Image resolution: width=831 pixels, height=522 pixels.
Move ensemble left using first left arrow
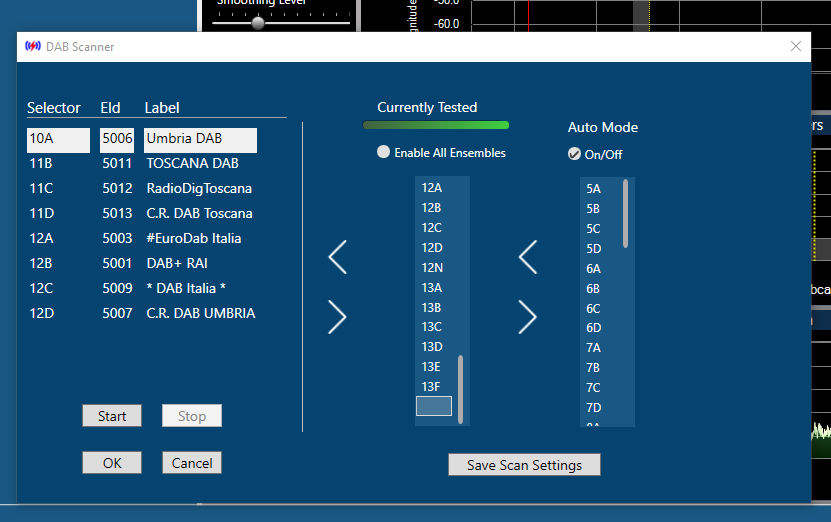tap(338, 257)
